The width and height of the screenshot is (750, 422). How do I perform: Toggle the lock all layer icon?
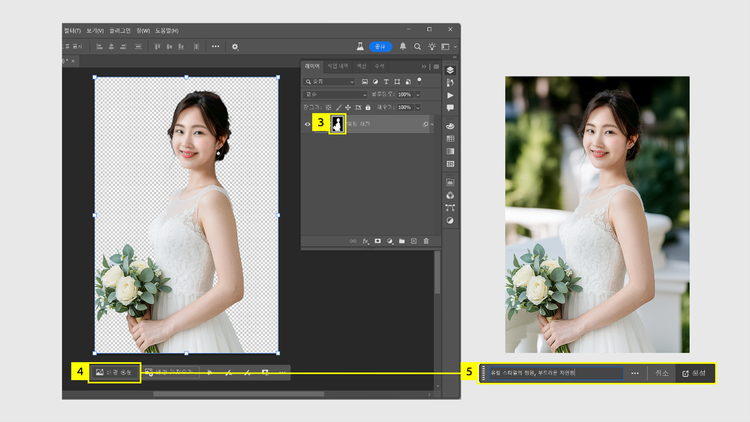[369, 107]
